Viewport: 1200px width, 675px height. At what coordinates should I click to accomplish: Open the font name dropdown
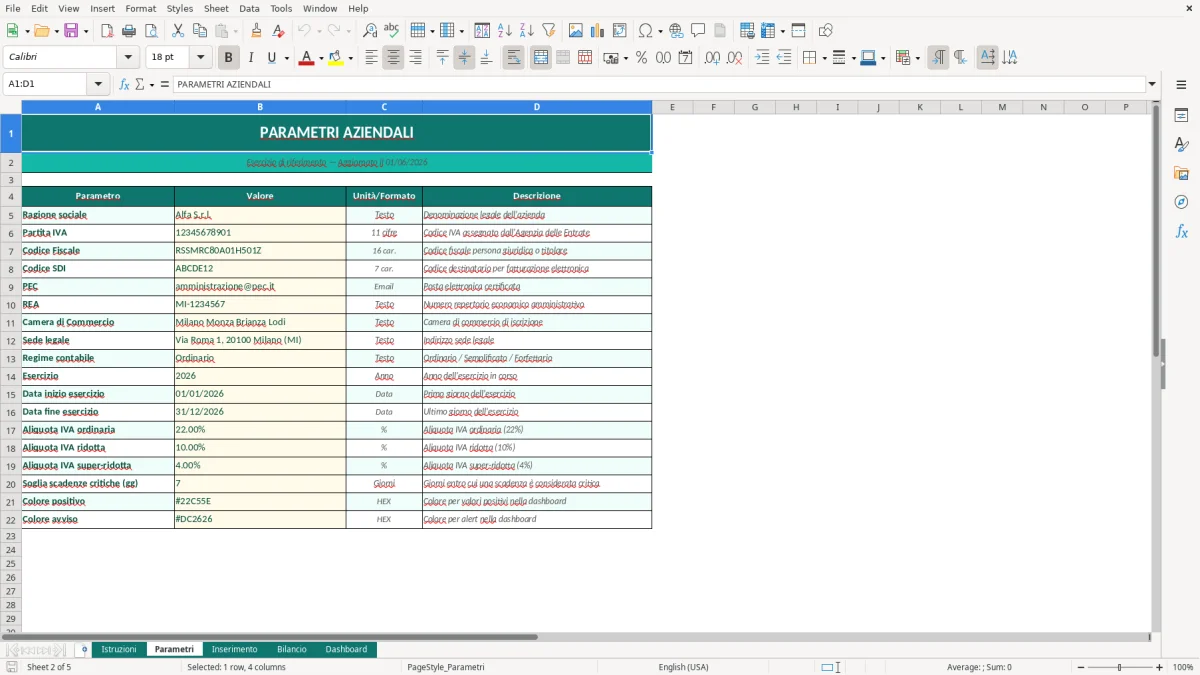point(128,58)
